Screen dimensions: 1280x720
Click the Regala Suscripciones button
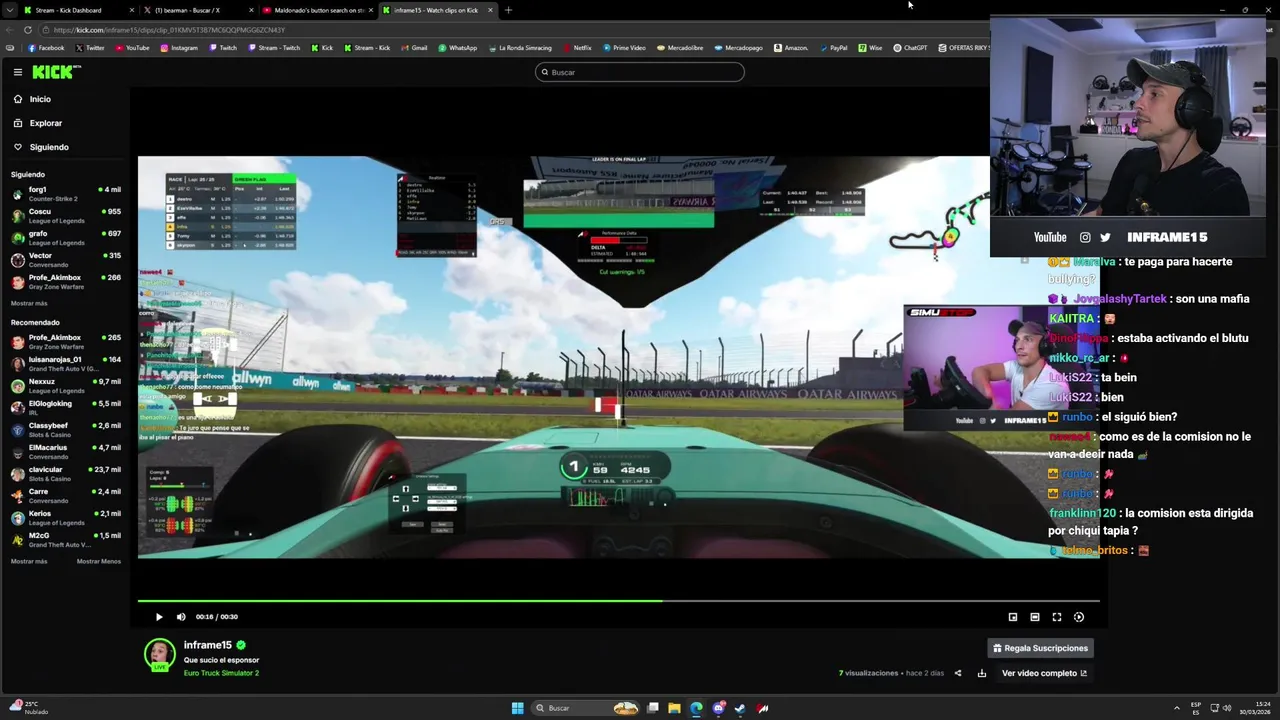tap(1040, 648)
